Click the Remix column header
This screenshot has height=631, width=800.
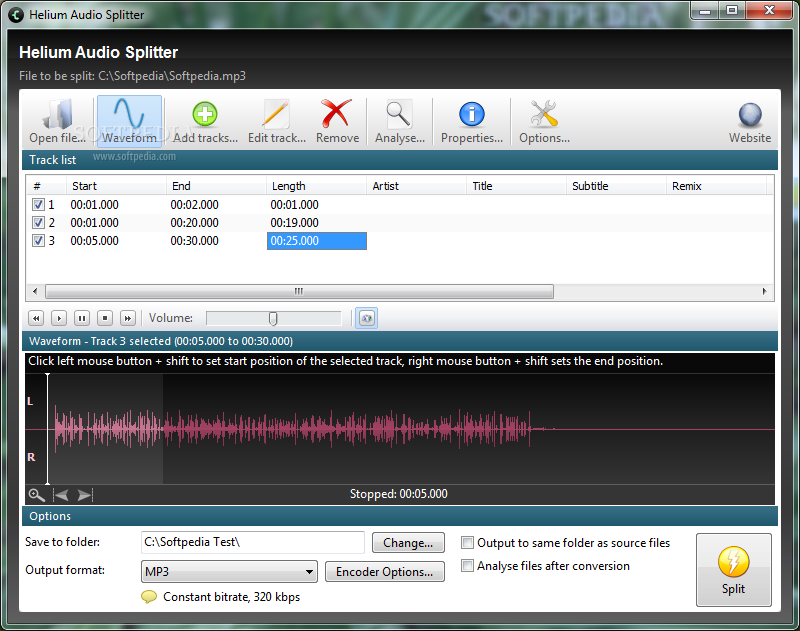pos(716,186)
